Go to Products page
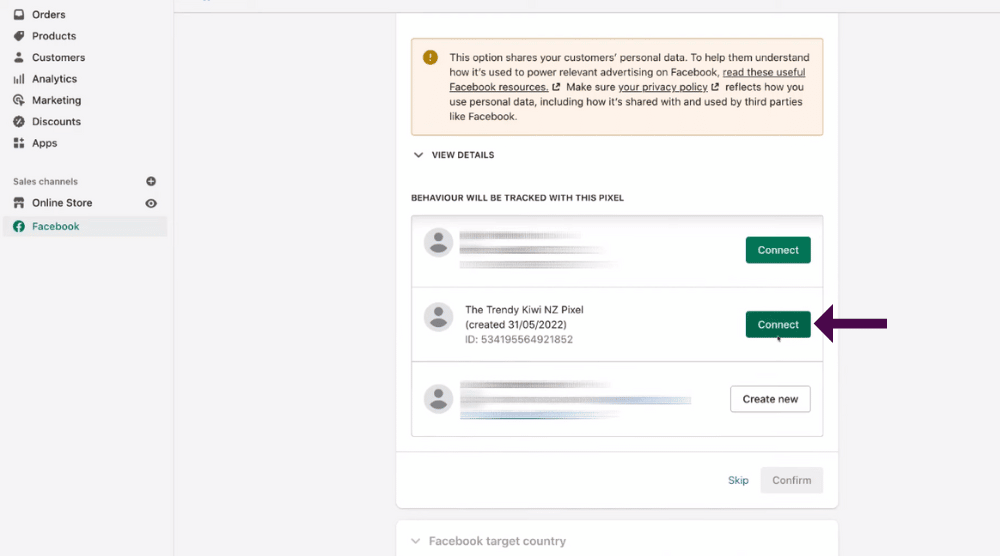 (54, 36)
